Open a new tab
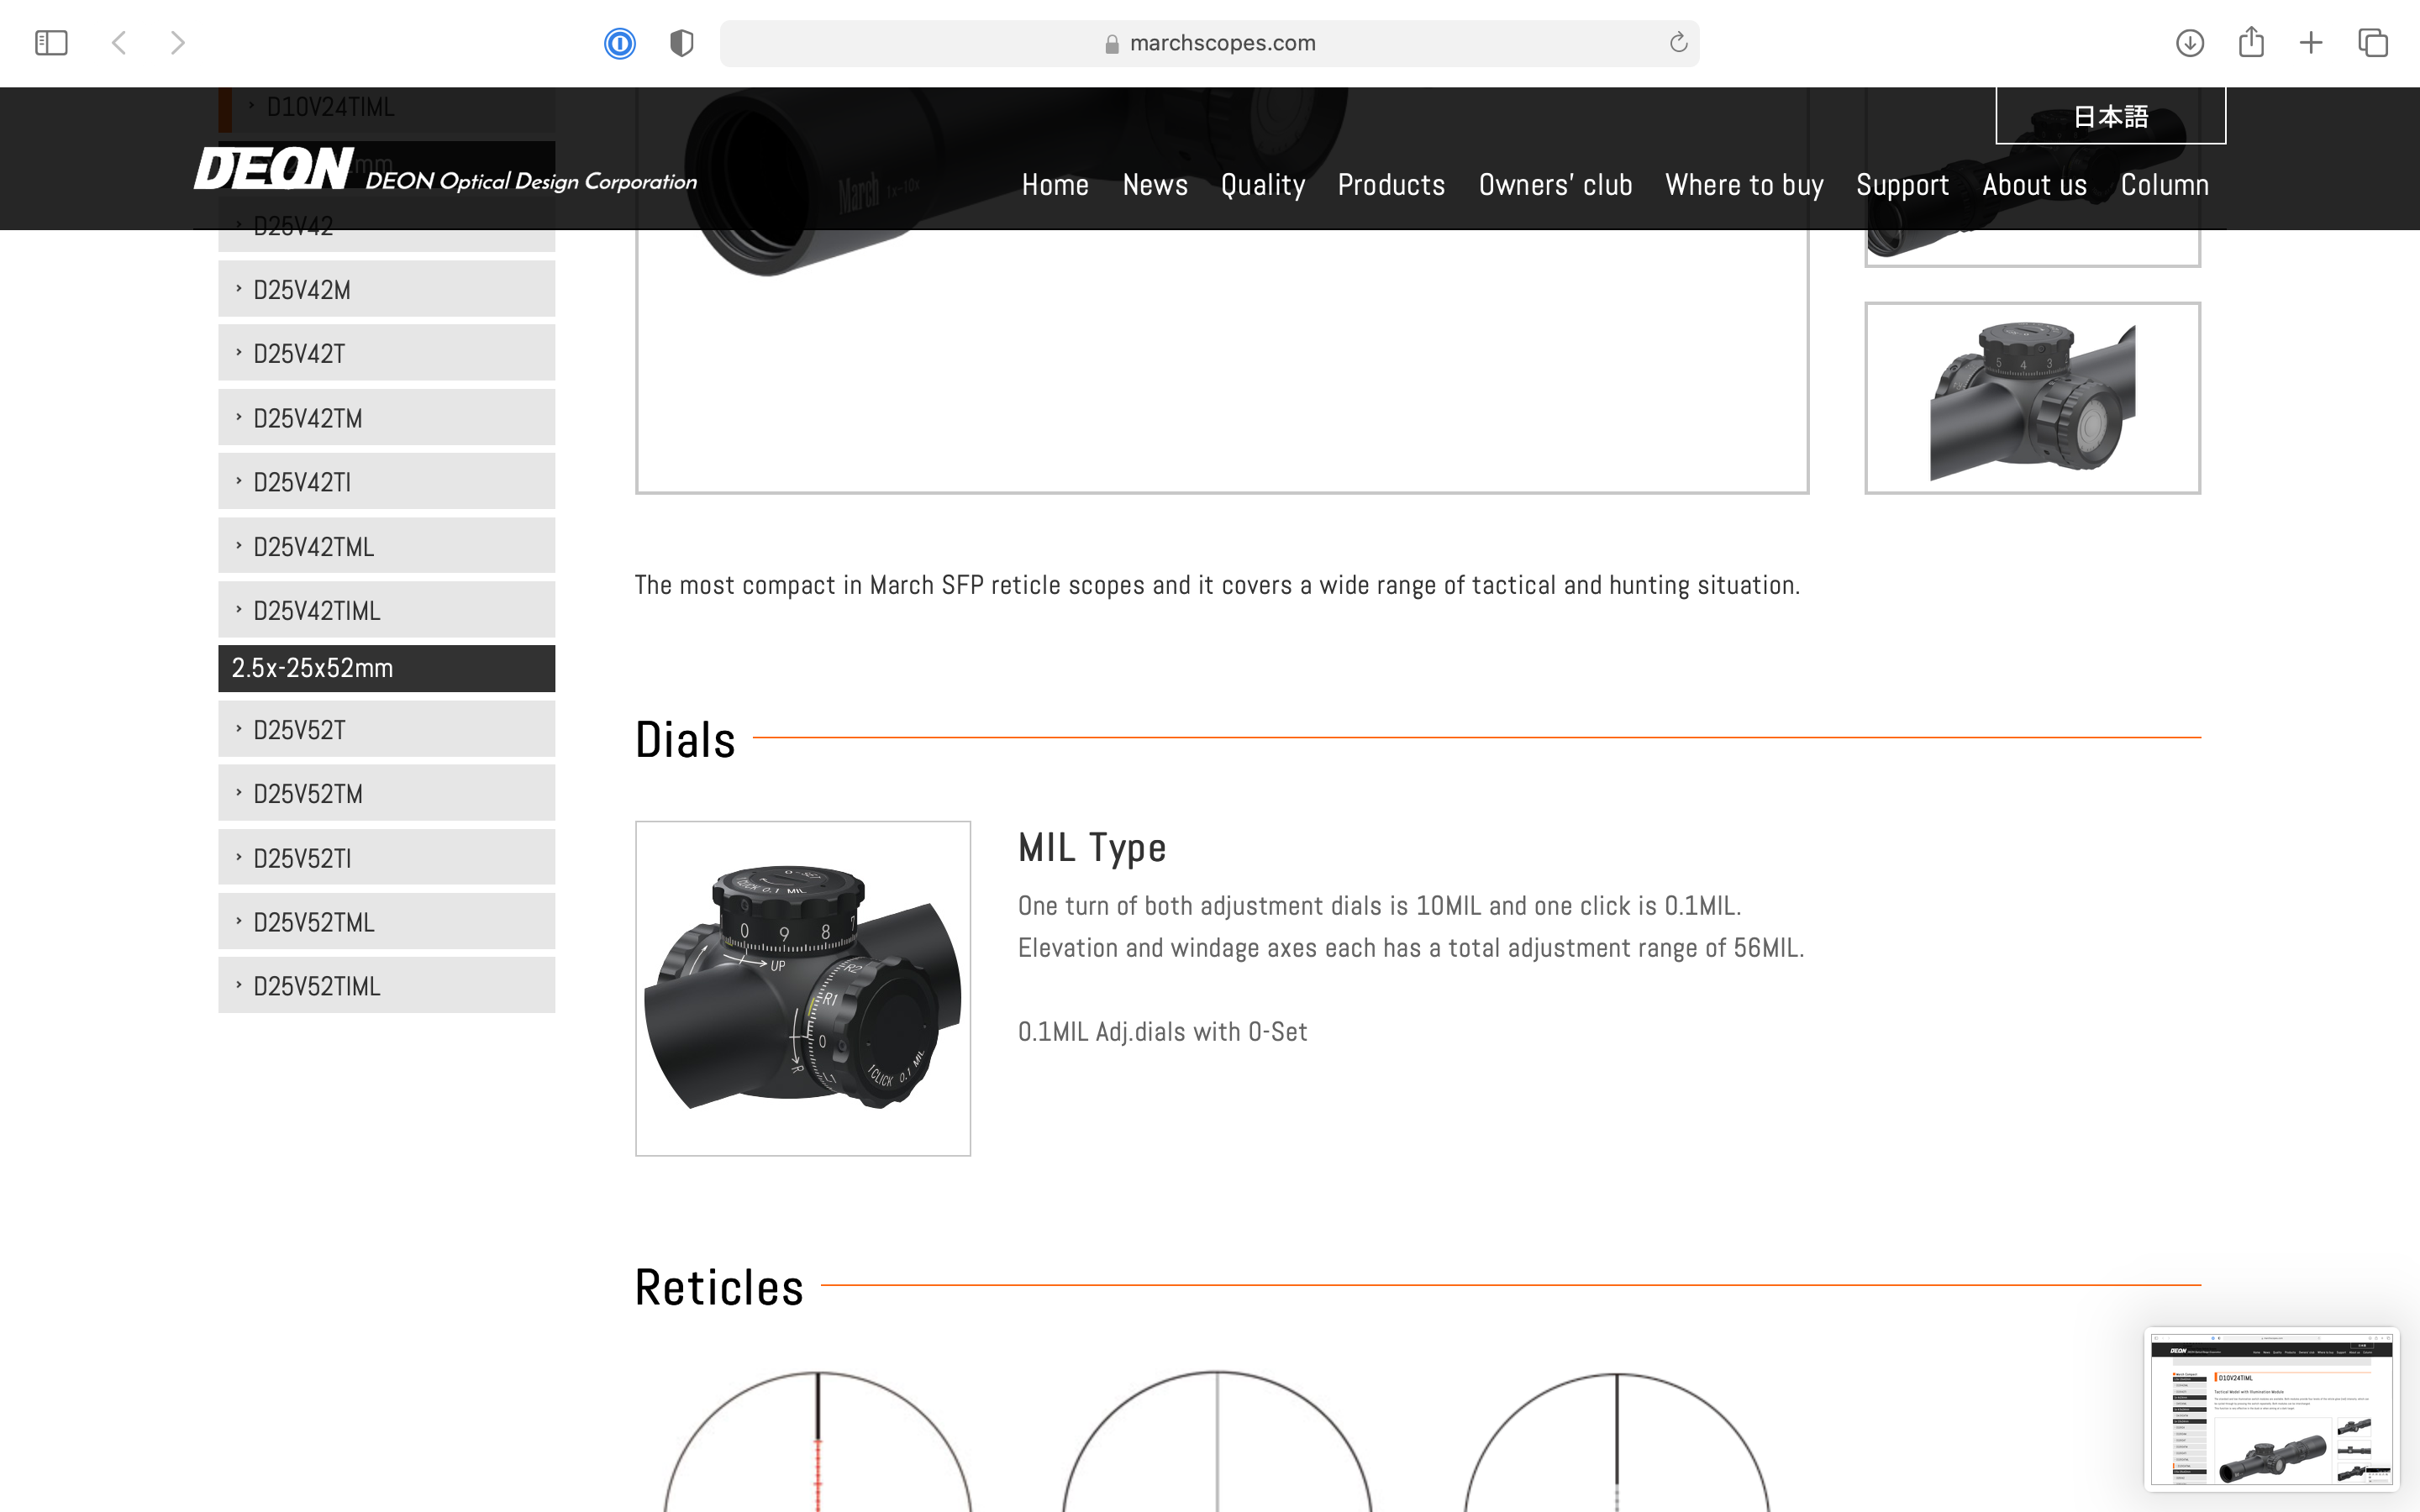This screenshot has height=1512, width=2420. [x=2311, y=43]
